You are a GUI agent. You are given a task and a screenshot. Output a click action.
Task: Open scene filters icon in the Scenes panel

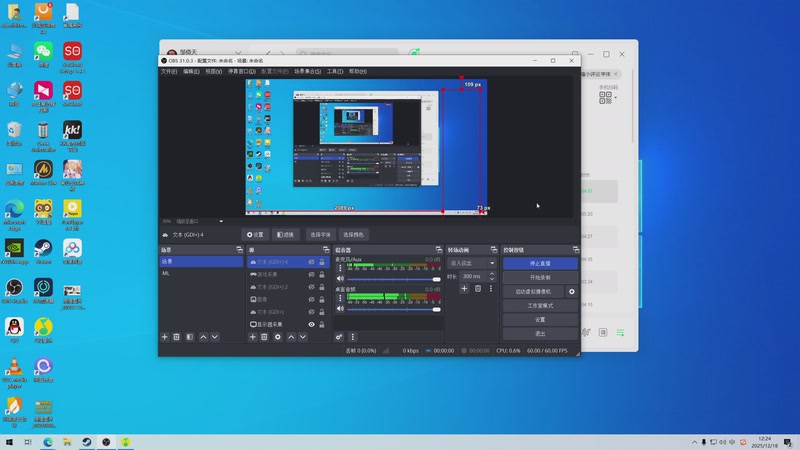190,337
